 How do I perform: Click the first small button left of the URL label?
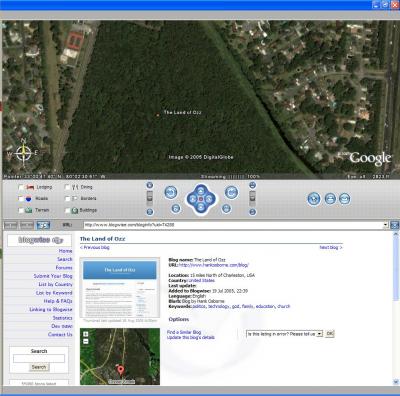tap(10, 225)
